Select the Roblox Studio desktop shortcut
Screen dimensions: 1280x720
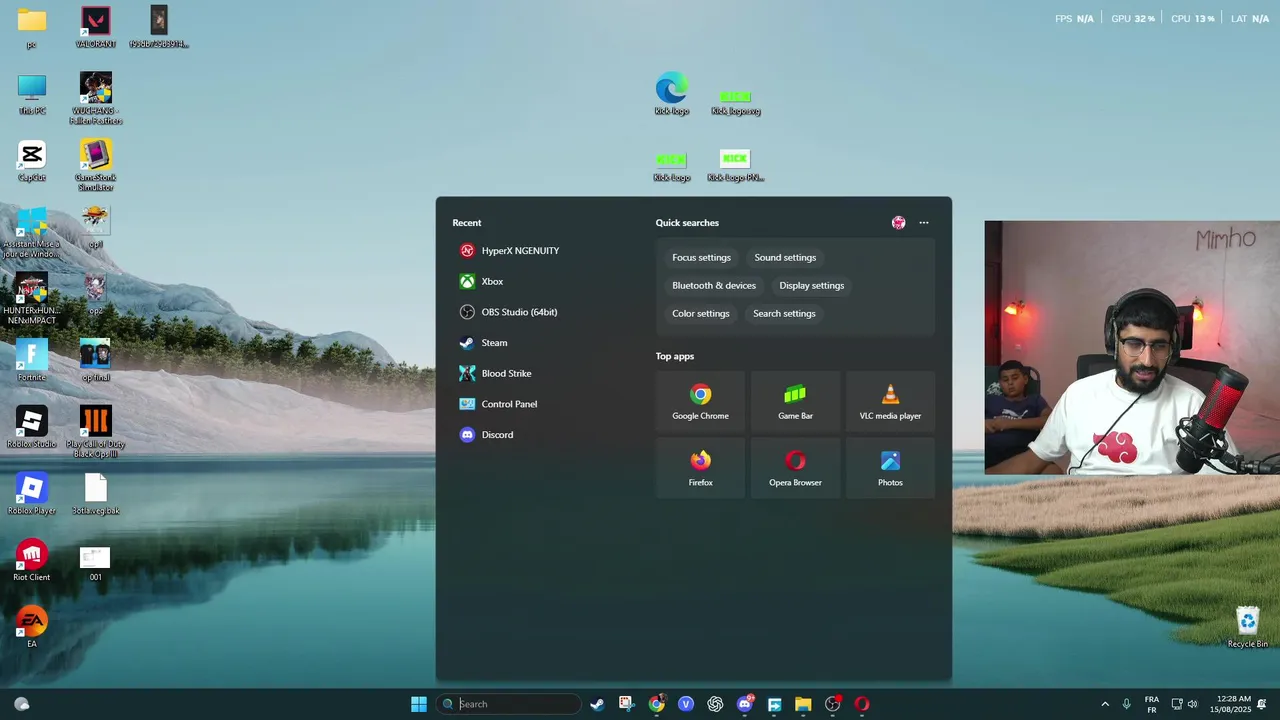(x=32, y=428)
